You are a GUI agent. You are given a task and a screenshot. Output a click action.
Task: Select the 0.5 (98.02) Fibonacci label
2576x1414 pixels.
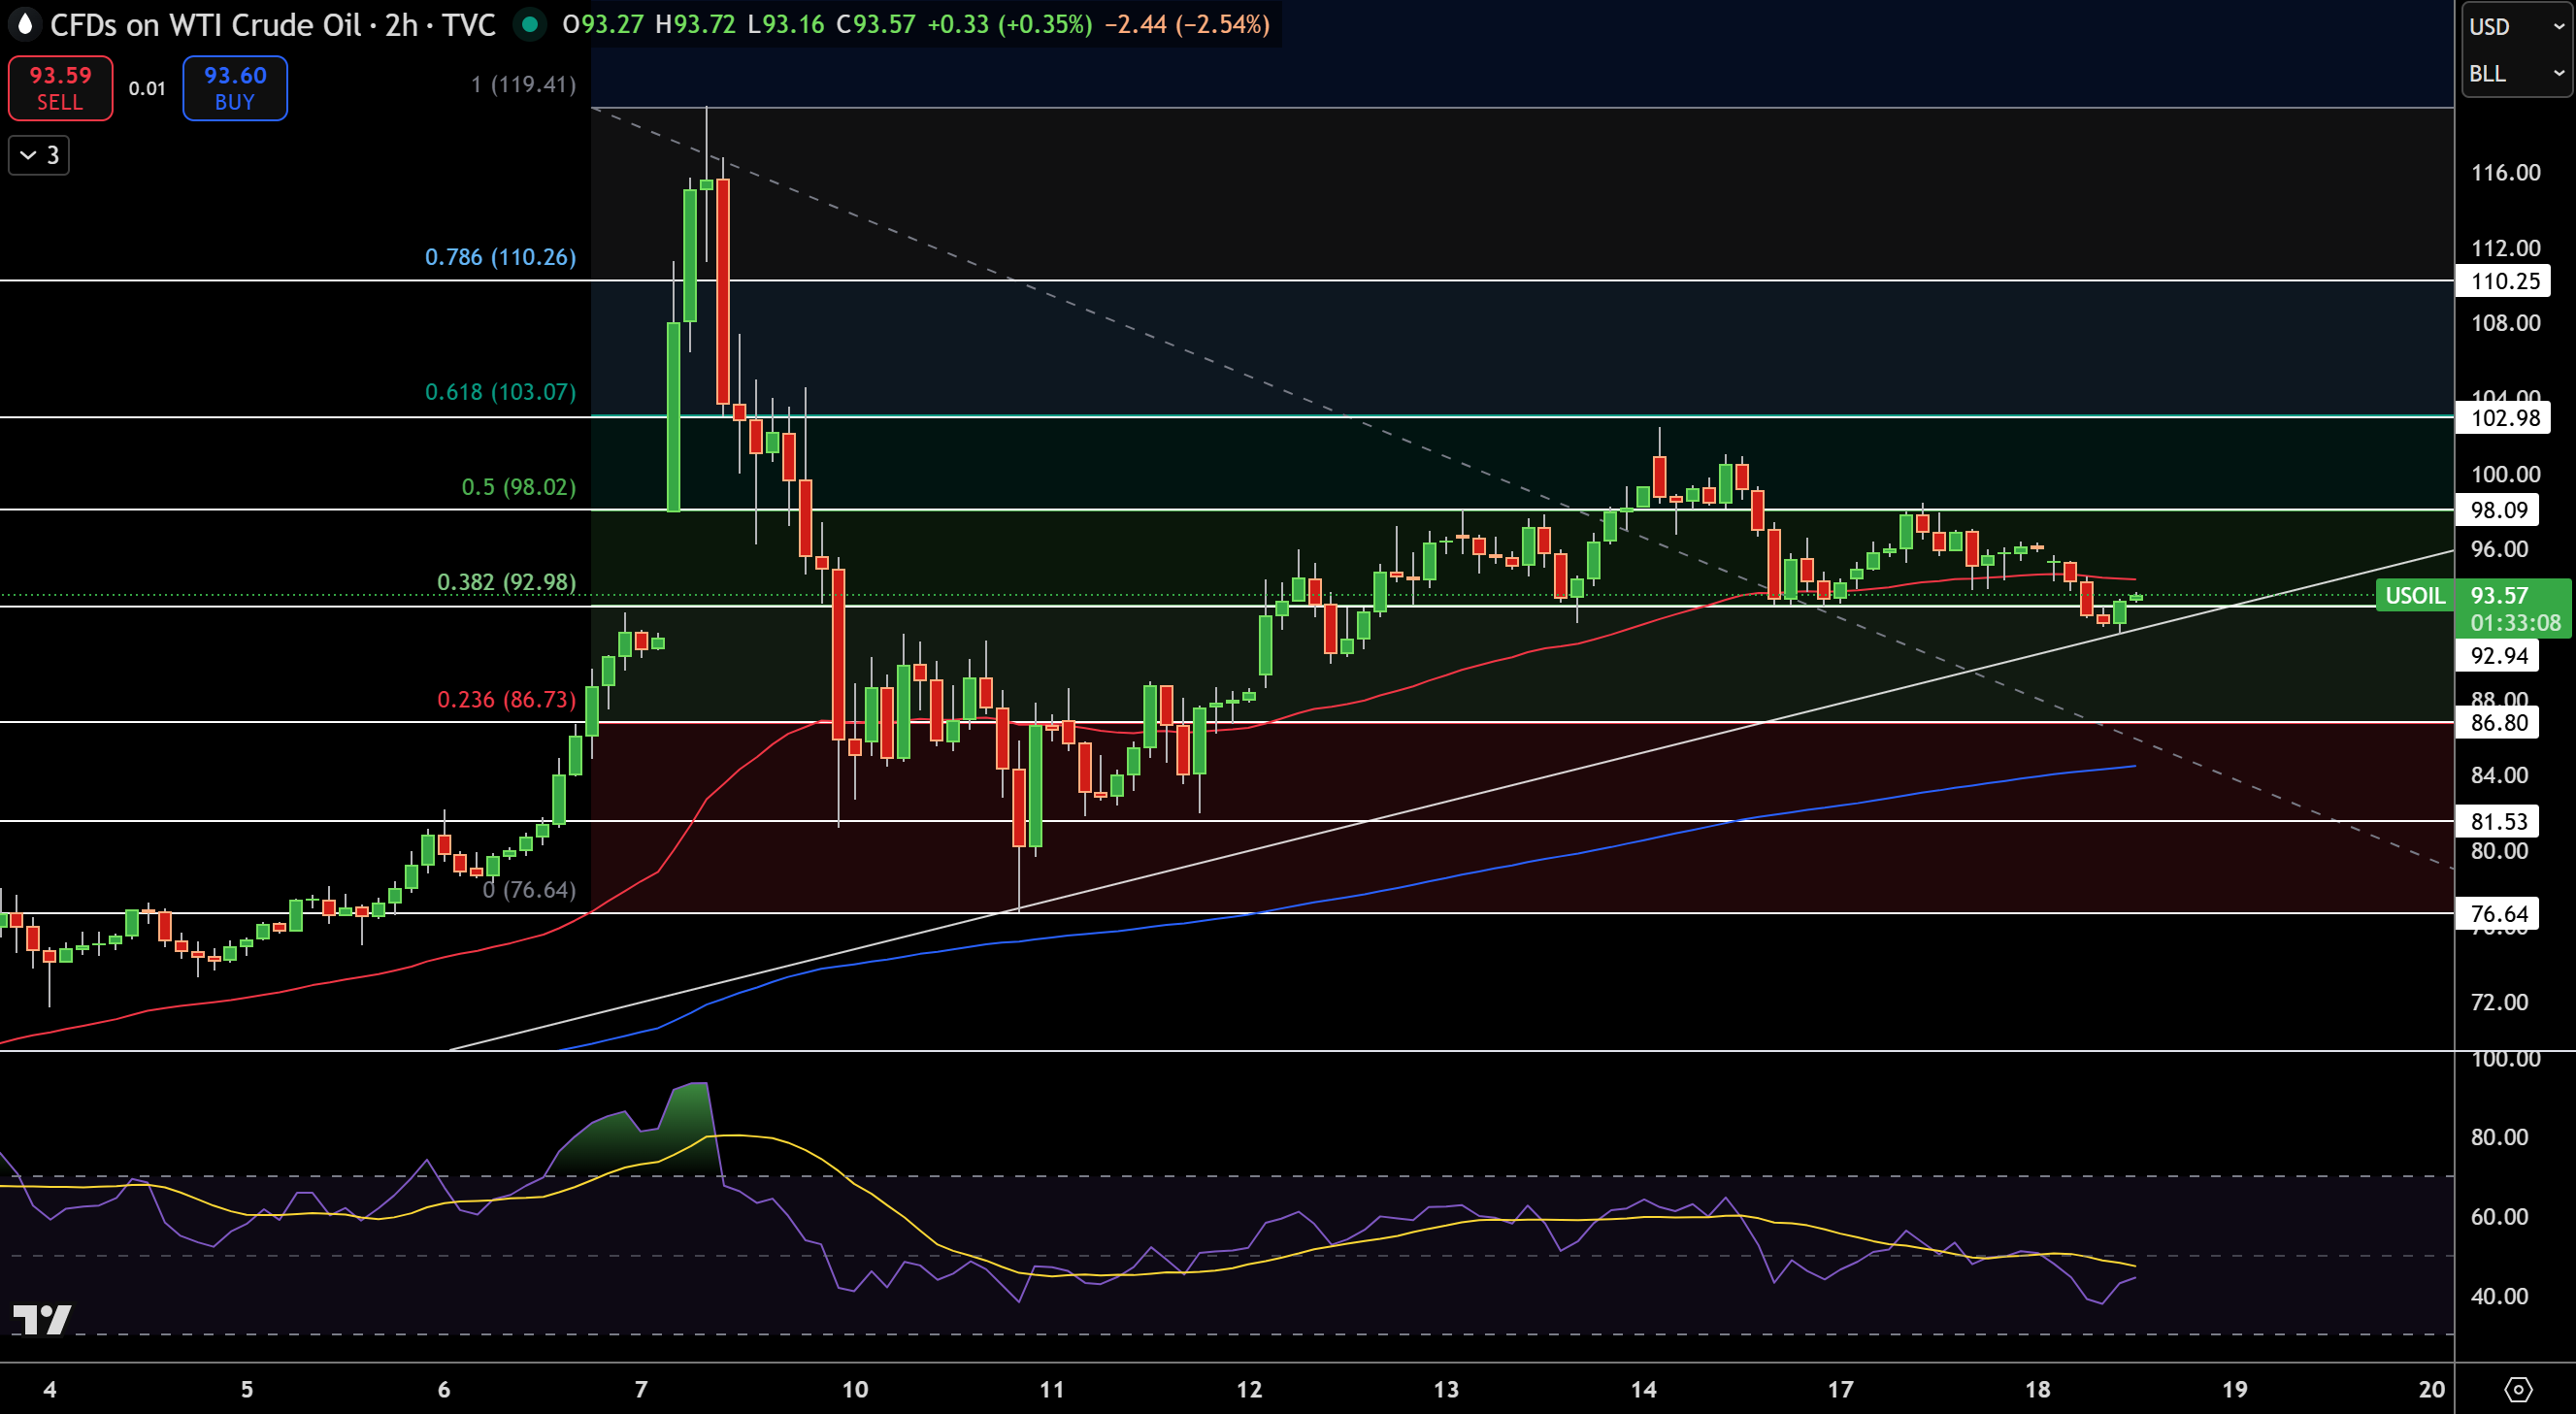click(x=518, y=487)
